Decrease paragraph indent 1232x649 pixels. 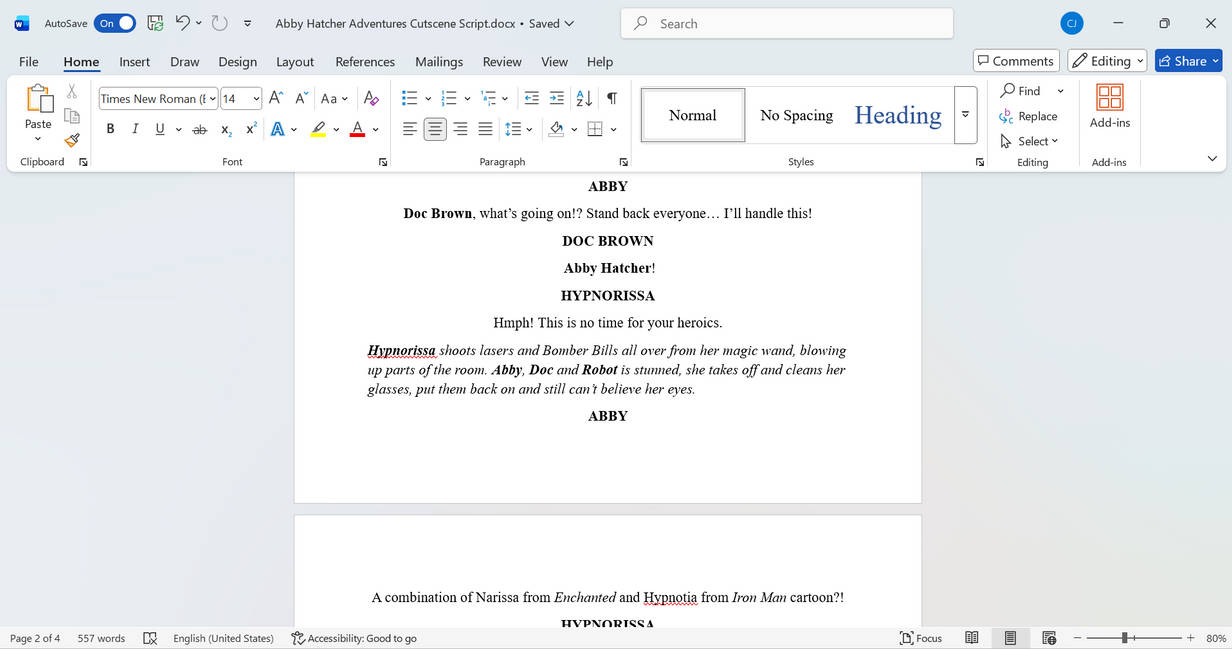(x=531, y=98)
